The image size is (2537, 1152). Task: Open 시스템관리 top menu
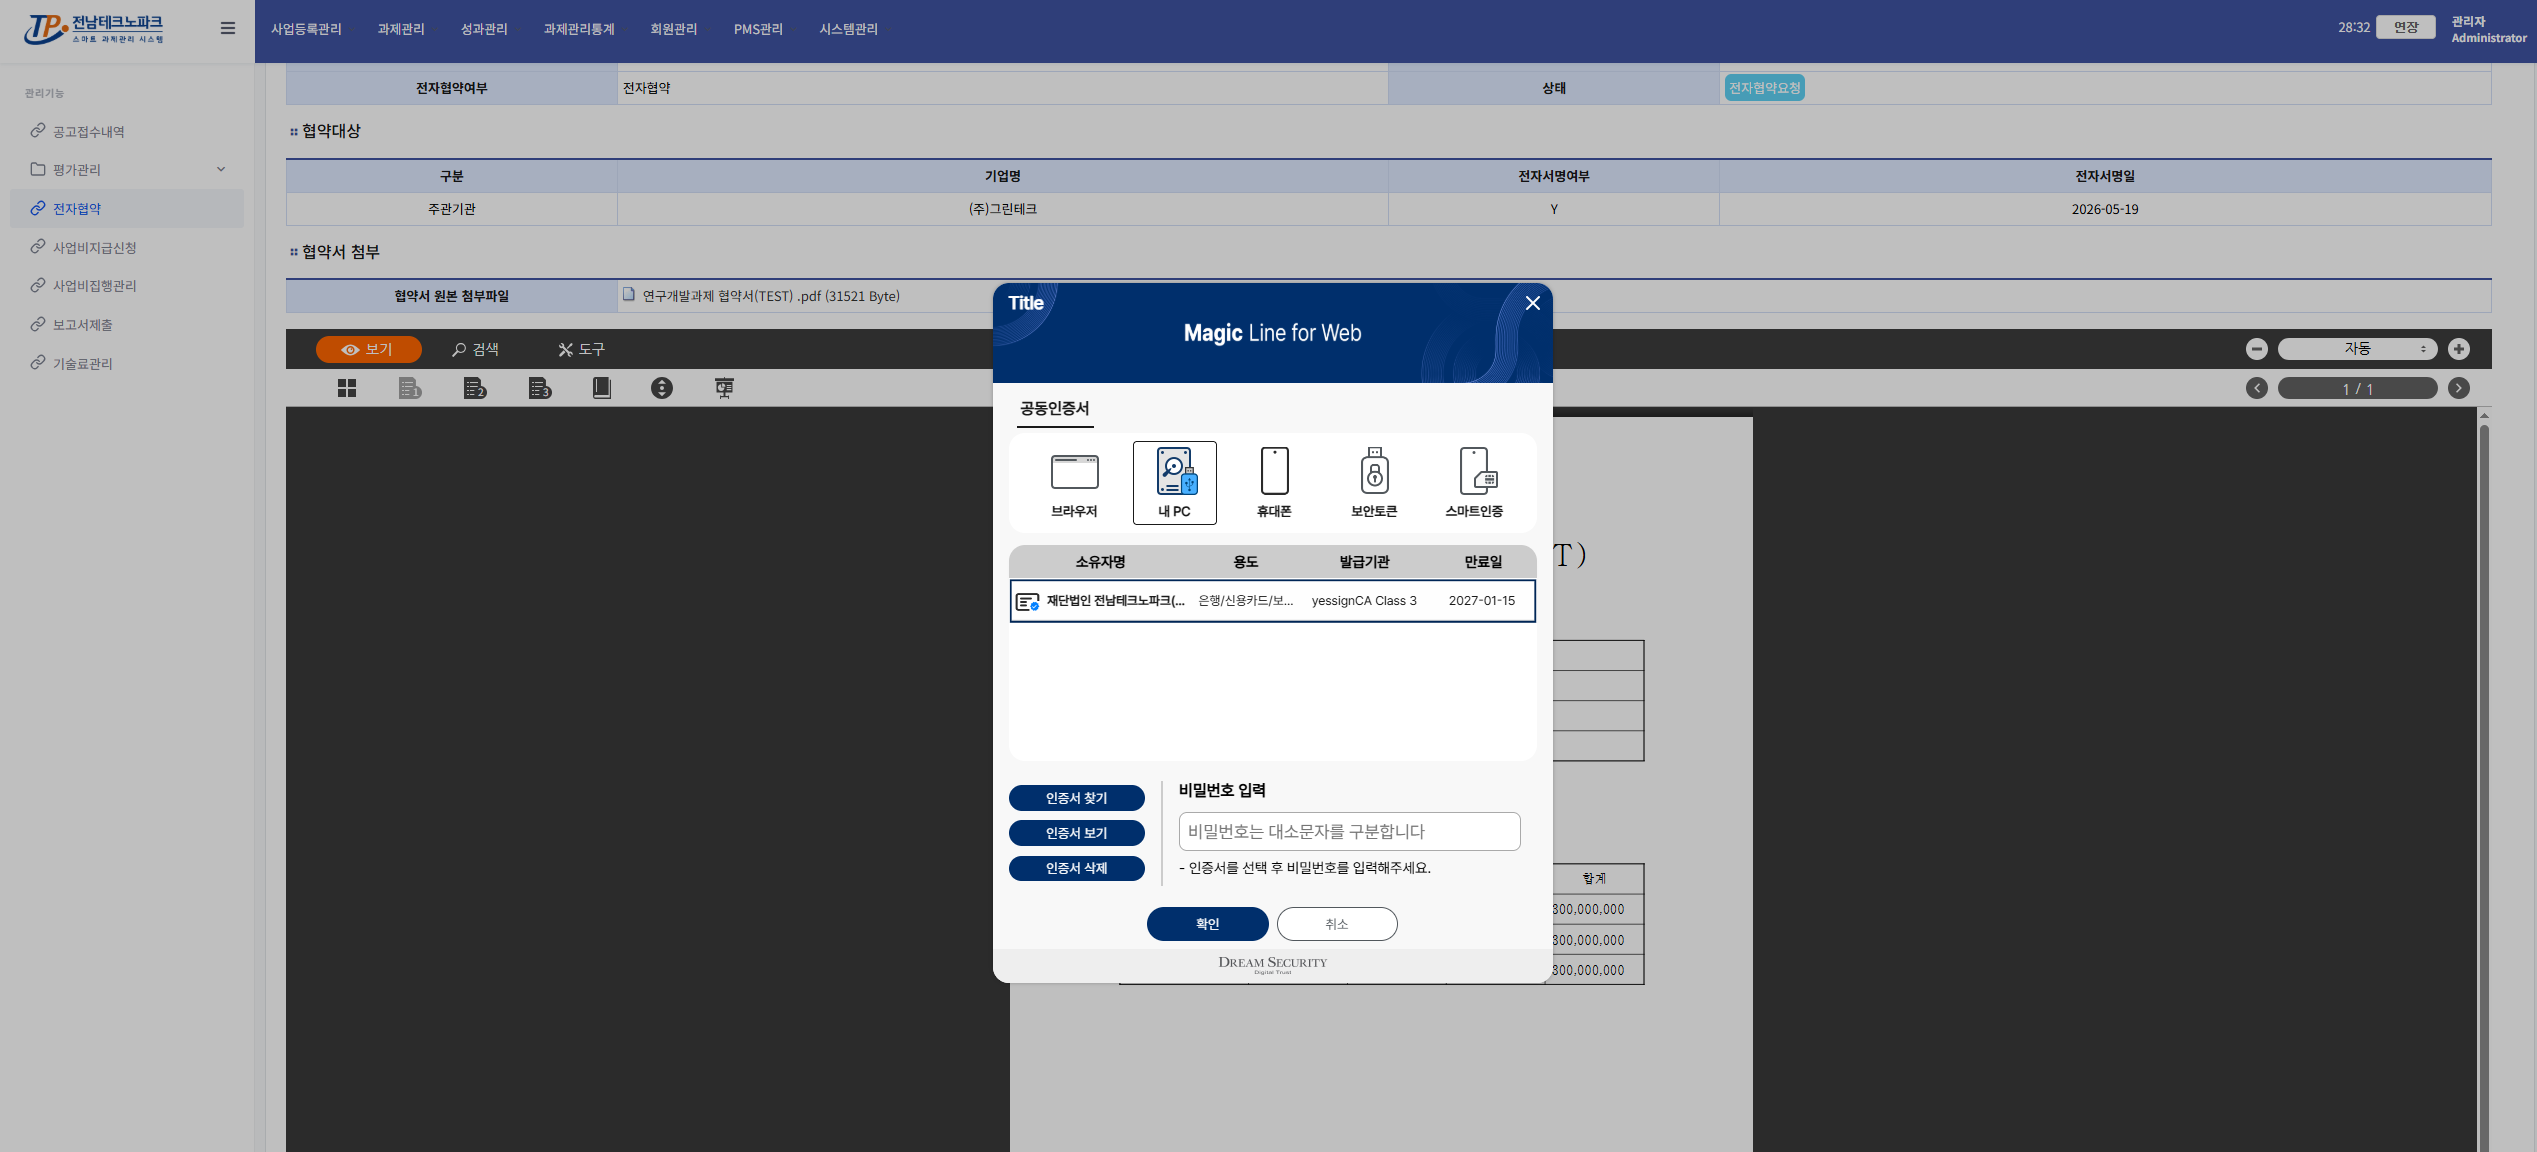point(848,30)
